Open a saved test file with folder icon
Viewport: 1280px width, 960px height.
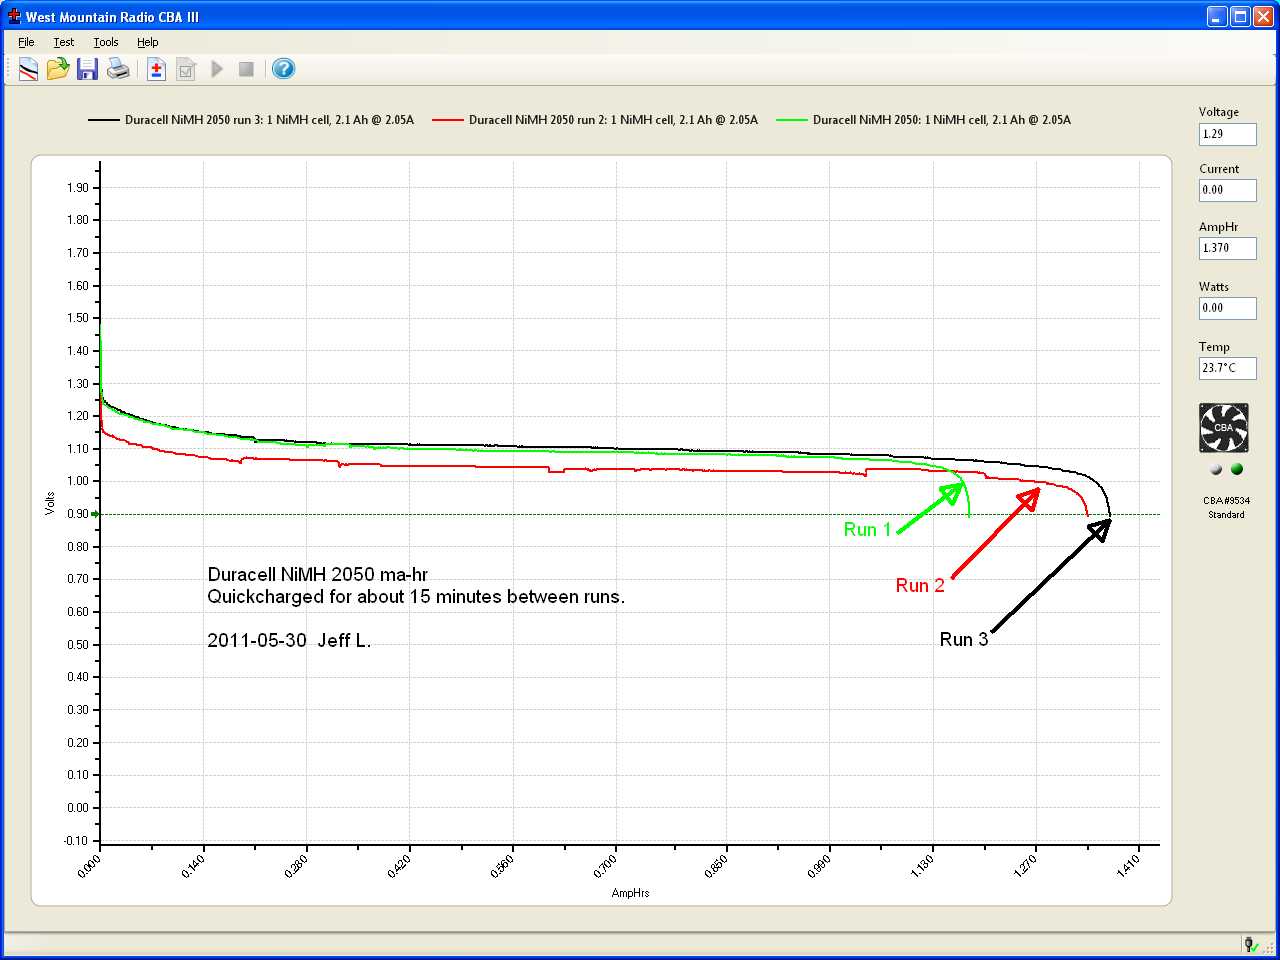(x=58, y=69)
